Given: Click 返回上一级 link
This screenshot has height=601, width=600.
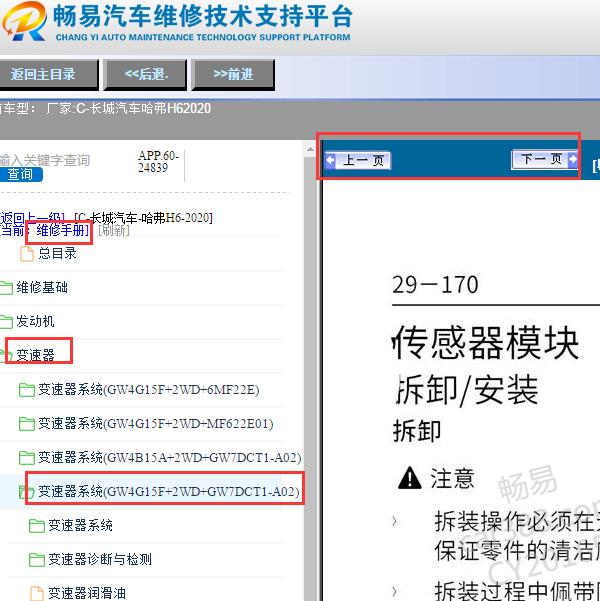Looking at the screenshot, I should [x=32, y=218].
